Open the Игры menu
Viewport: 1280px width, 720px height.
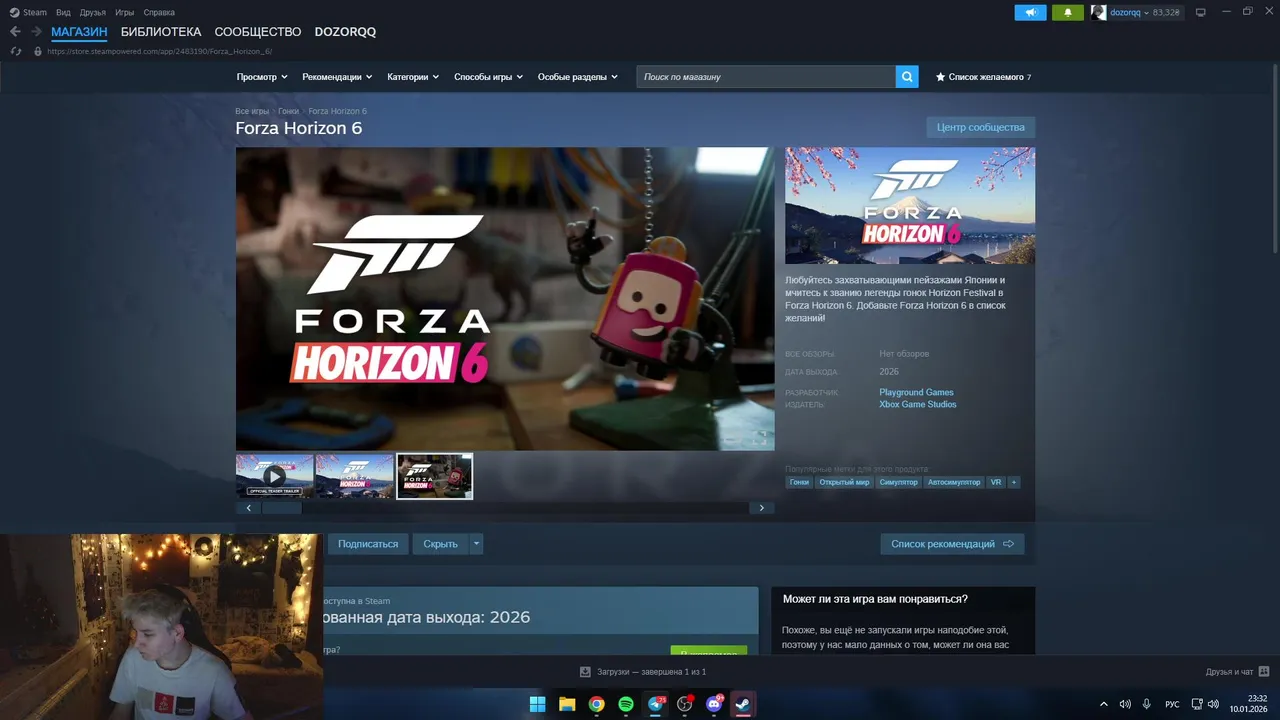[124, 12]
